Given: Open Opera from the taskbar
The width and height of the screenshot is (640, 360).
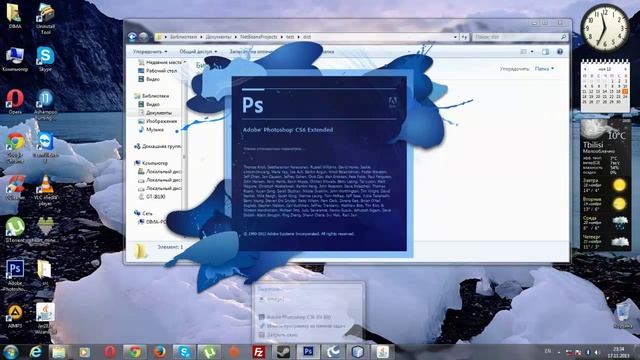Looking at the screenshot, I should point(110,352).
